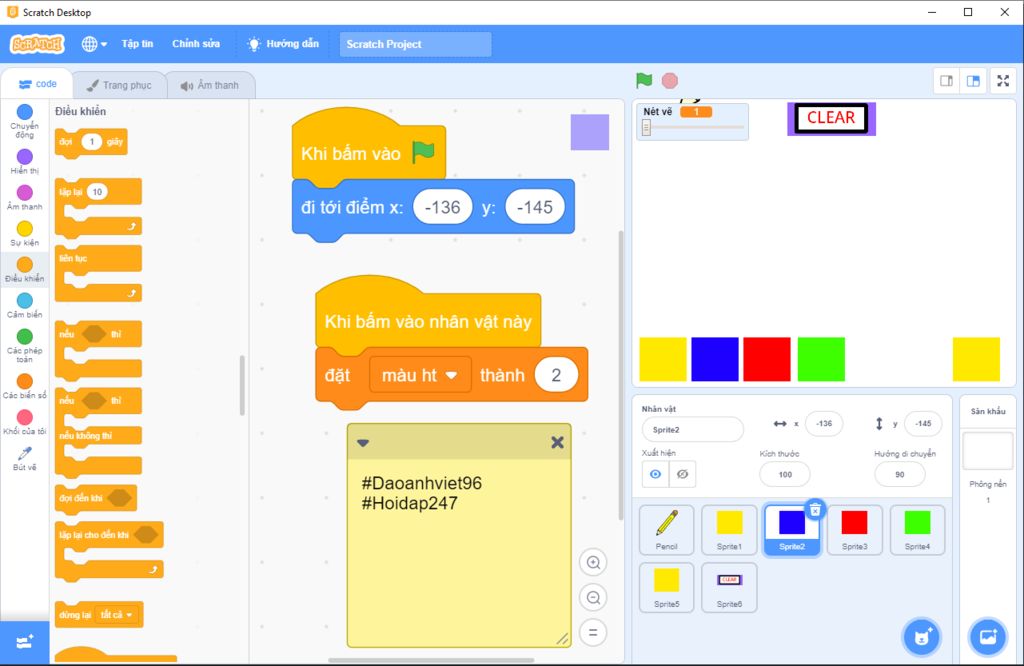This screenshot has width=1024, height=666.
Task: Close the yellow comment note
Action: click(x=557, y=443)
